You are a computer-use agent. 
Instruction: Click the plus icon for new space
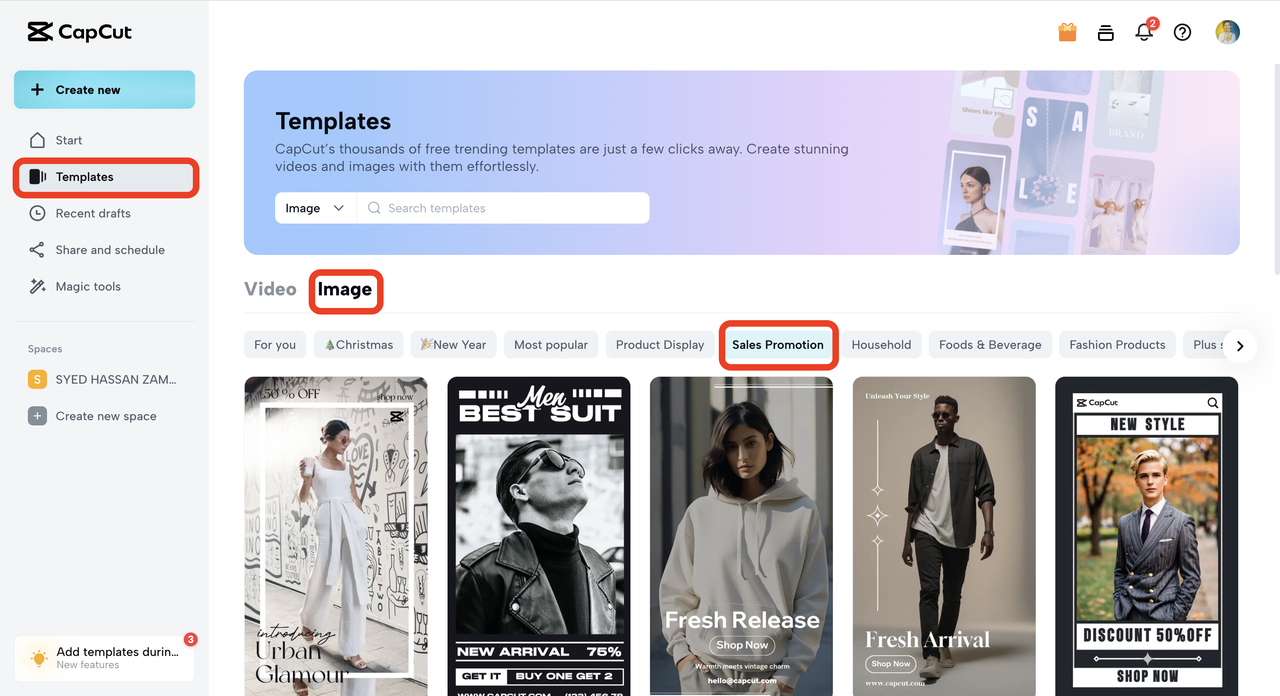pos(37,416)
